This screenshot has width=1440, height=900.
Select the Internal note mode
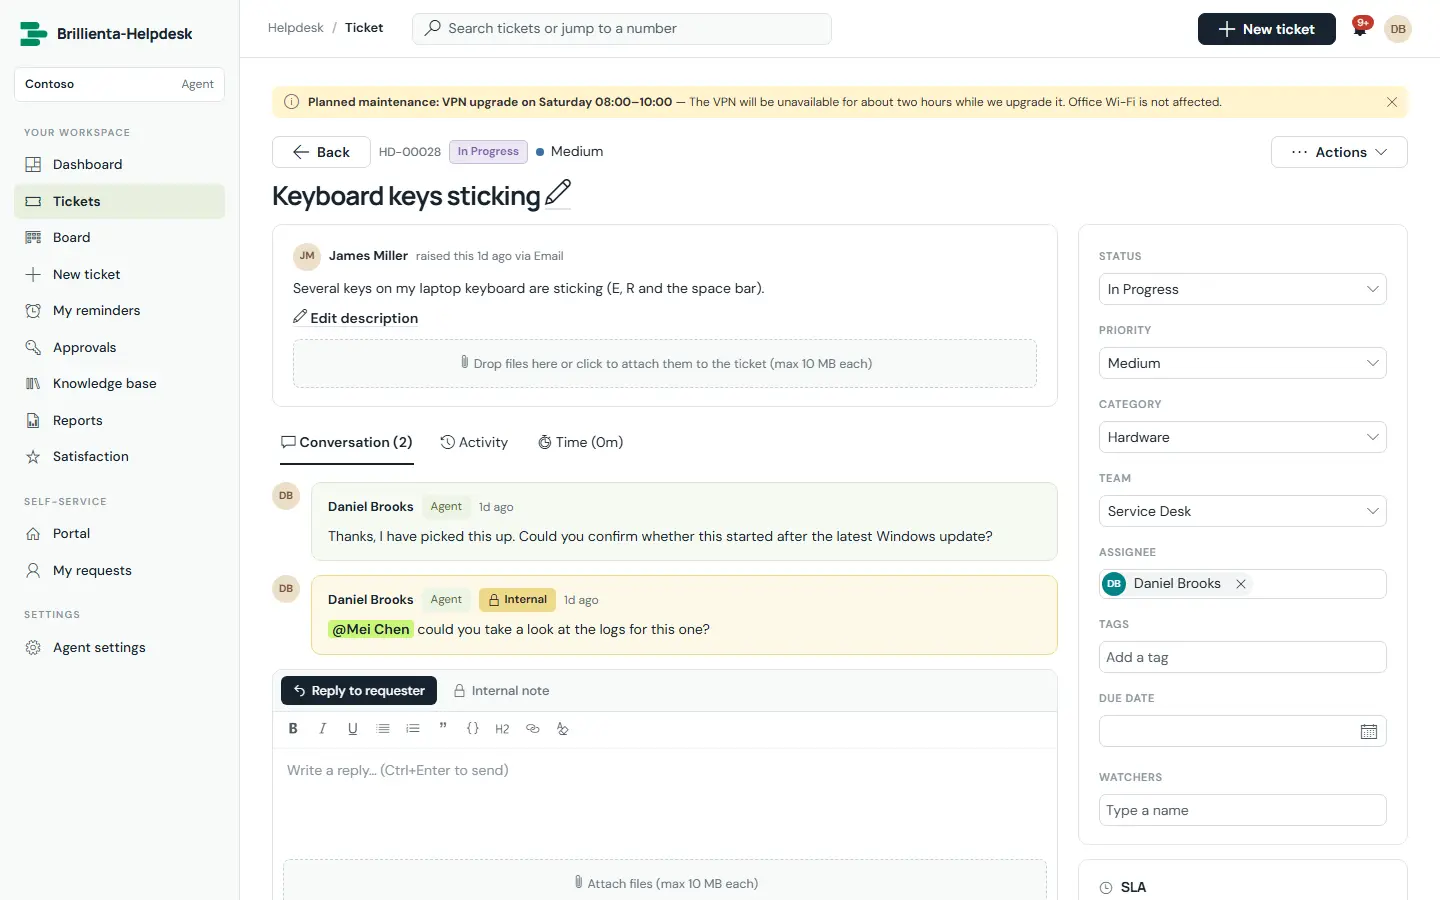[501, 691]
